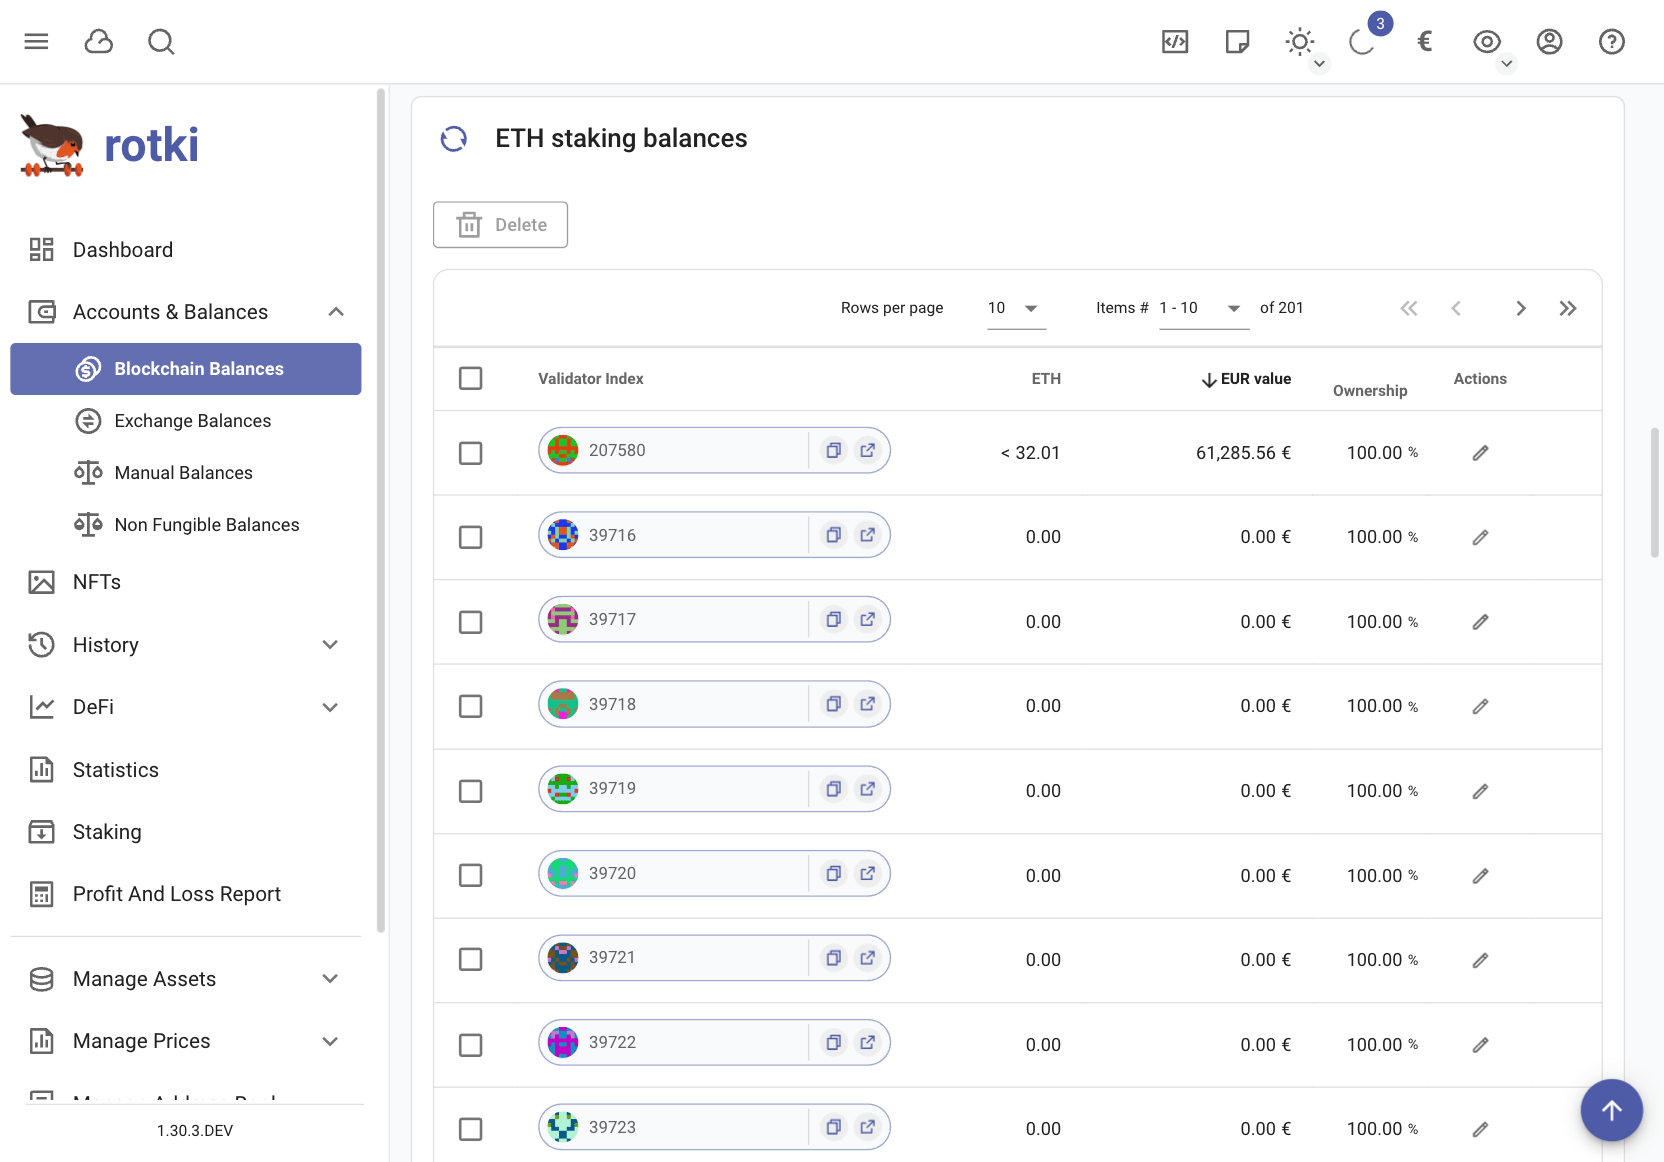Check the row for validator 39717

tap(470, 622)
